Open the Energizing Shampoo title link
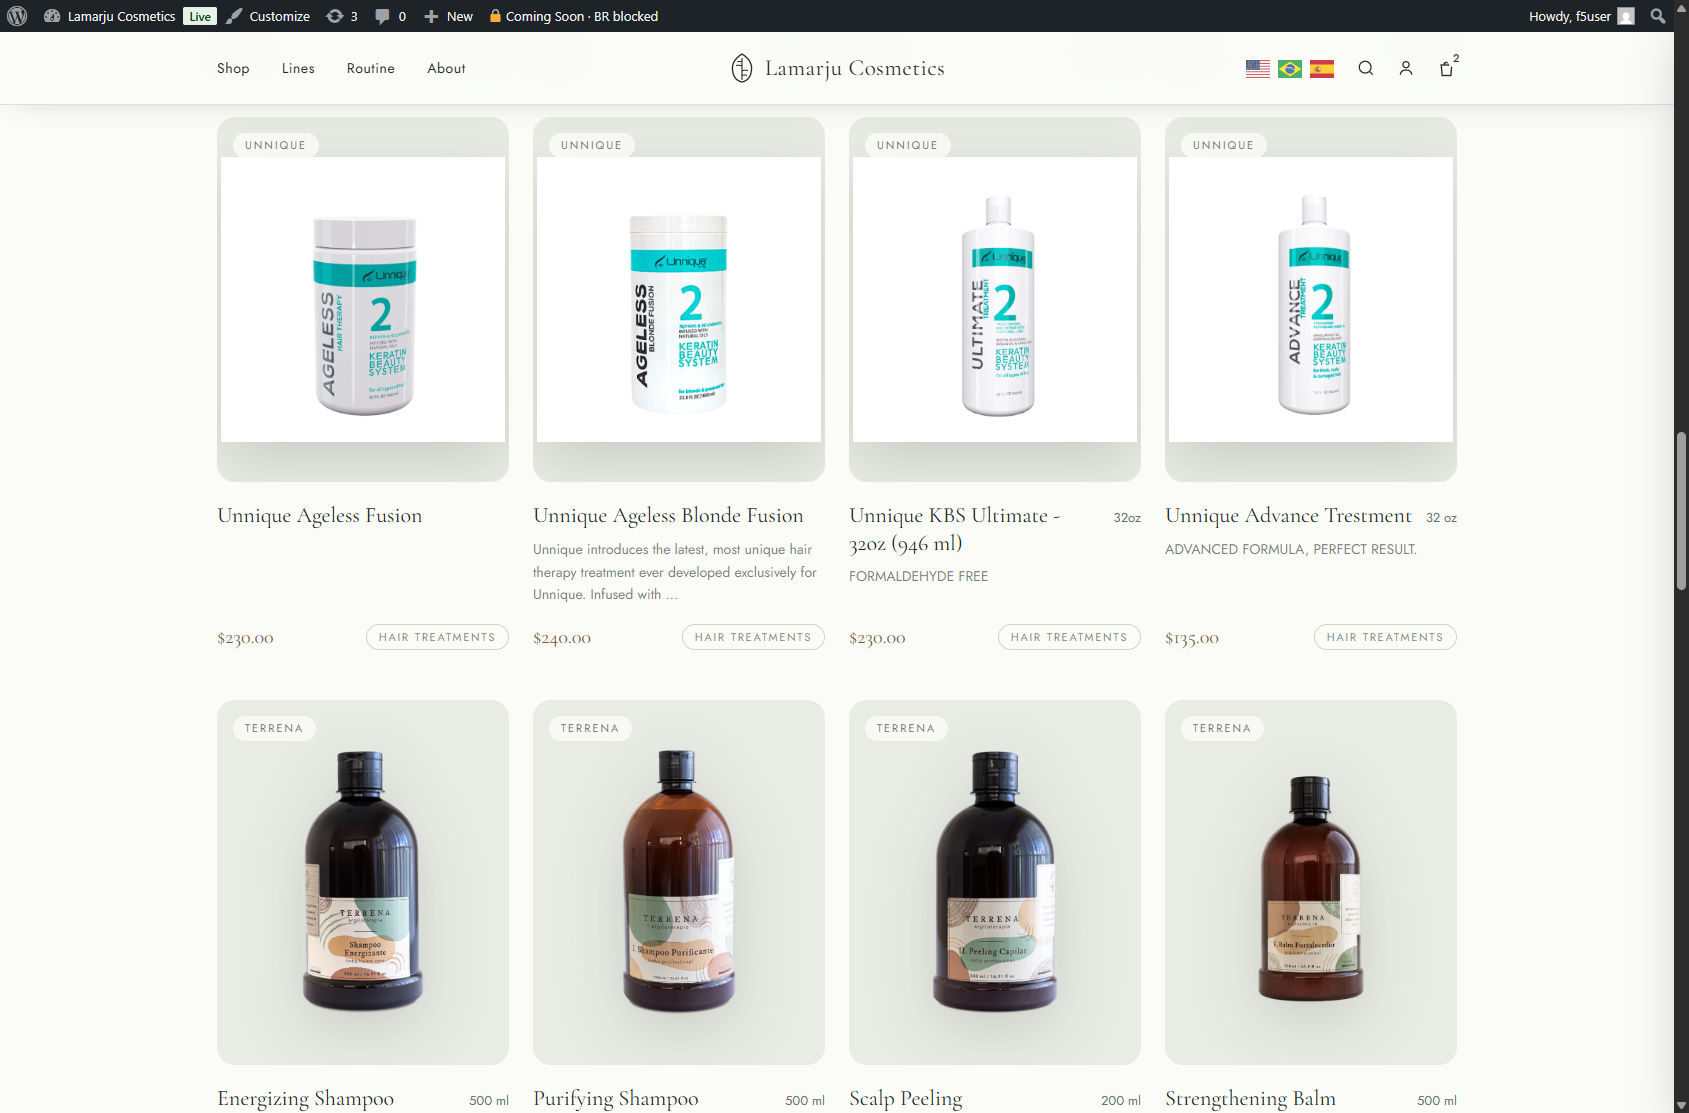Viewport: 1689px width, 1113px height. click(x=305, y=1099)
